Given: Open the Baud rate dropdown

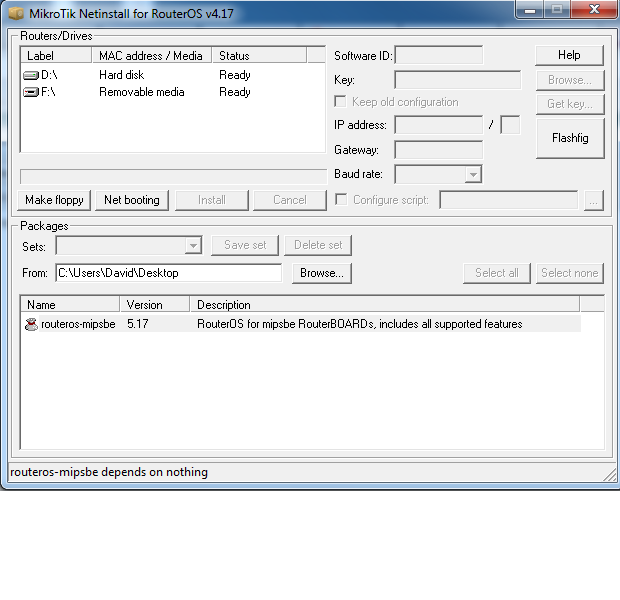Looking at the screenshot, I should click(x=473, y=174).
